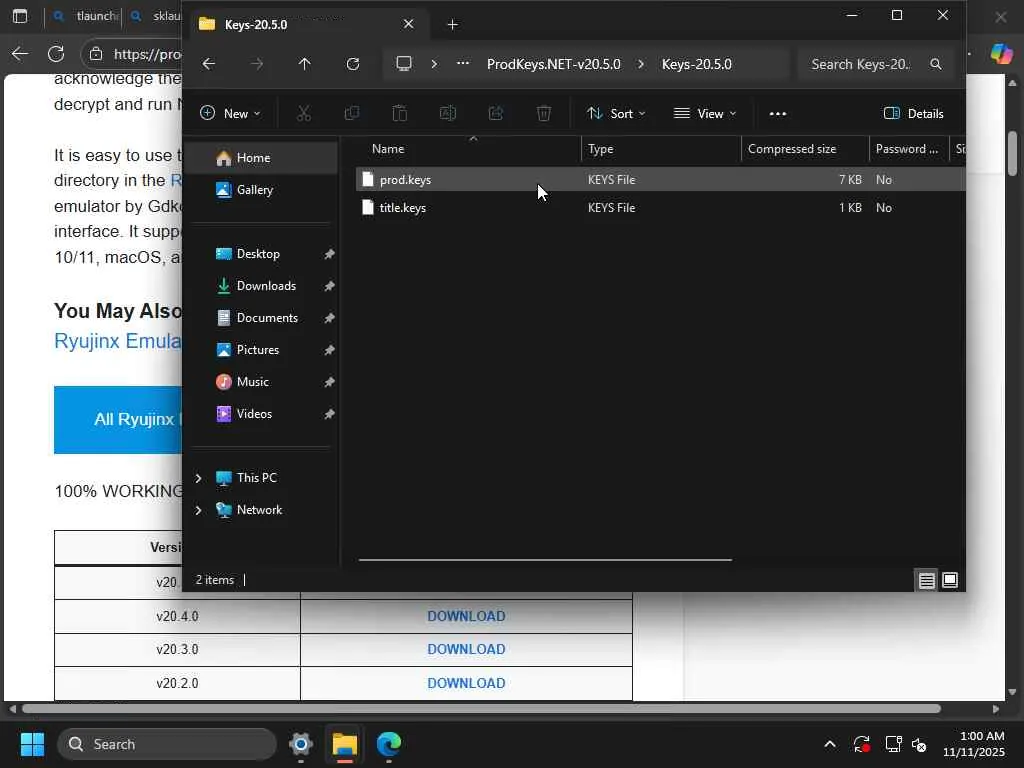Click the 7 KB size cell

point(850,180)
